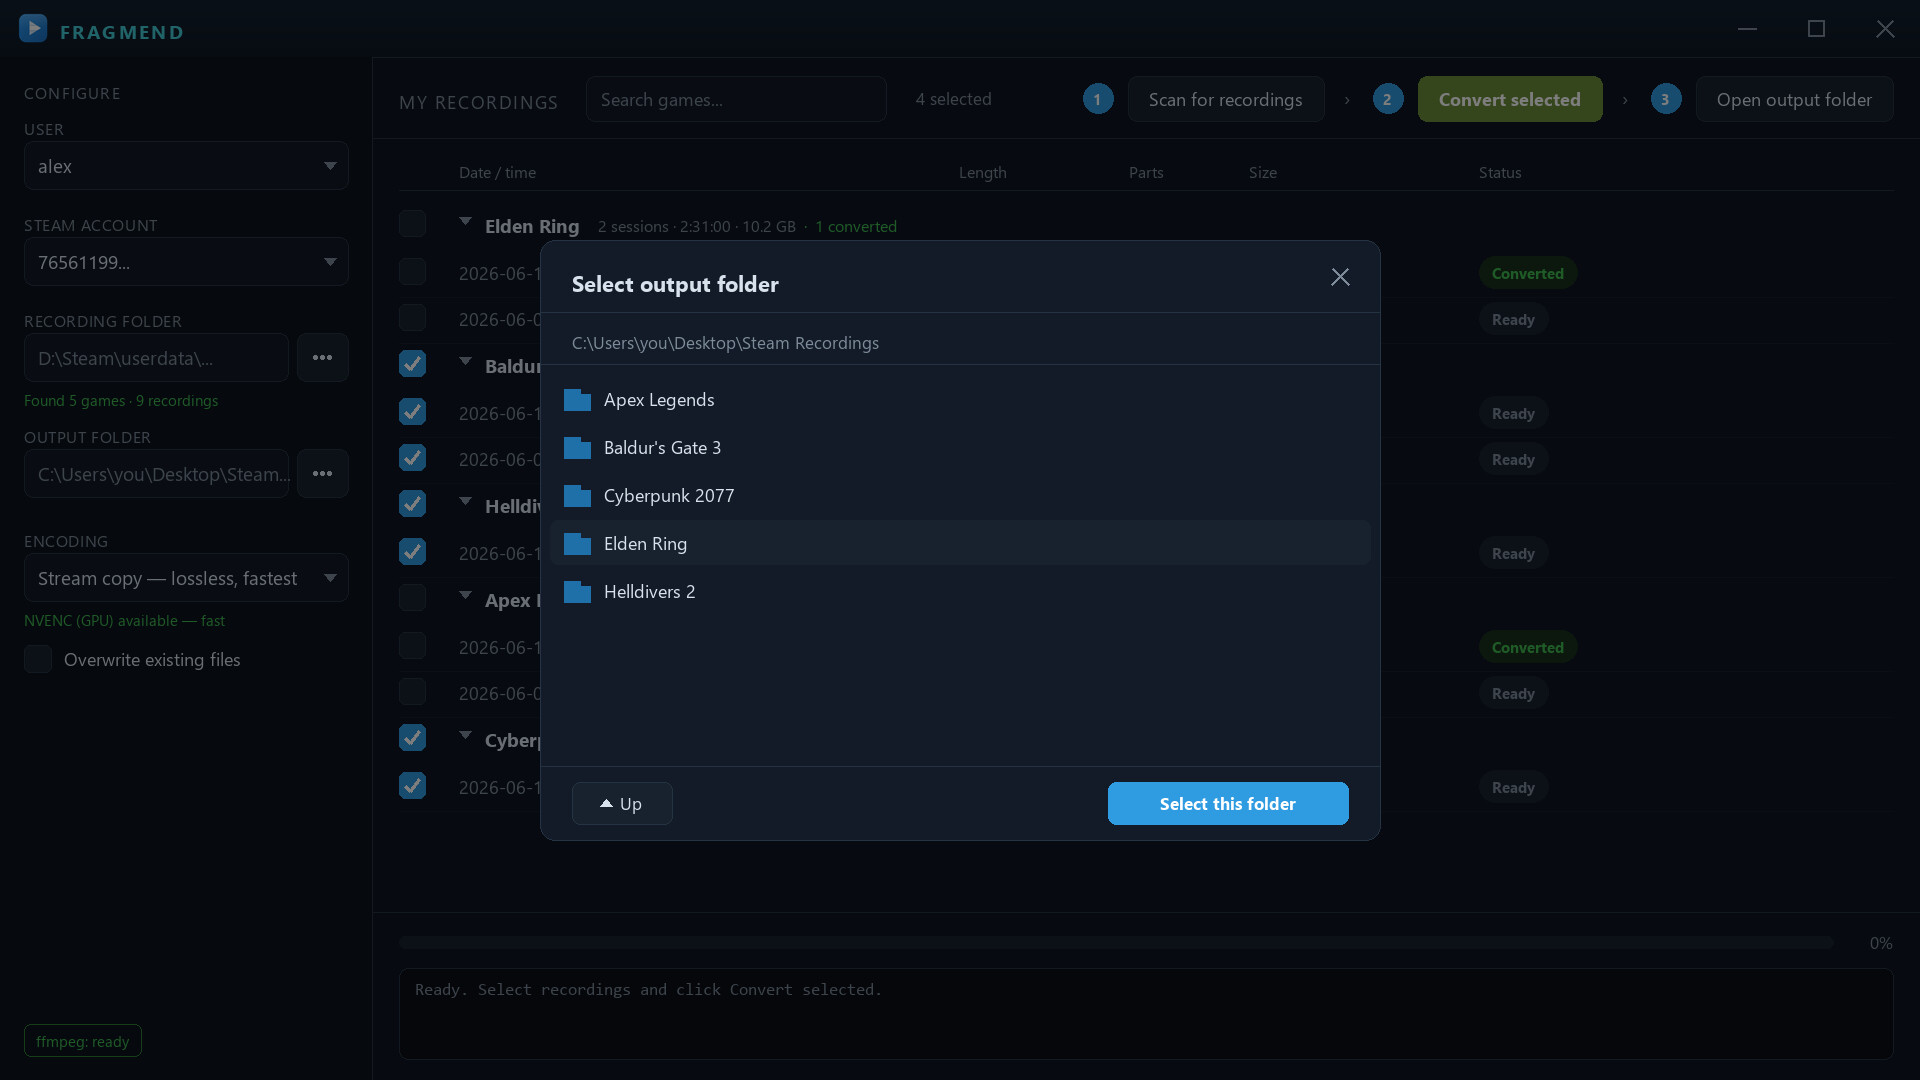Click the Apex Legends folder icon
This screenshot has height=1080, width=1920.
pyautogui.click(x=577, y=400)
